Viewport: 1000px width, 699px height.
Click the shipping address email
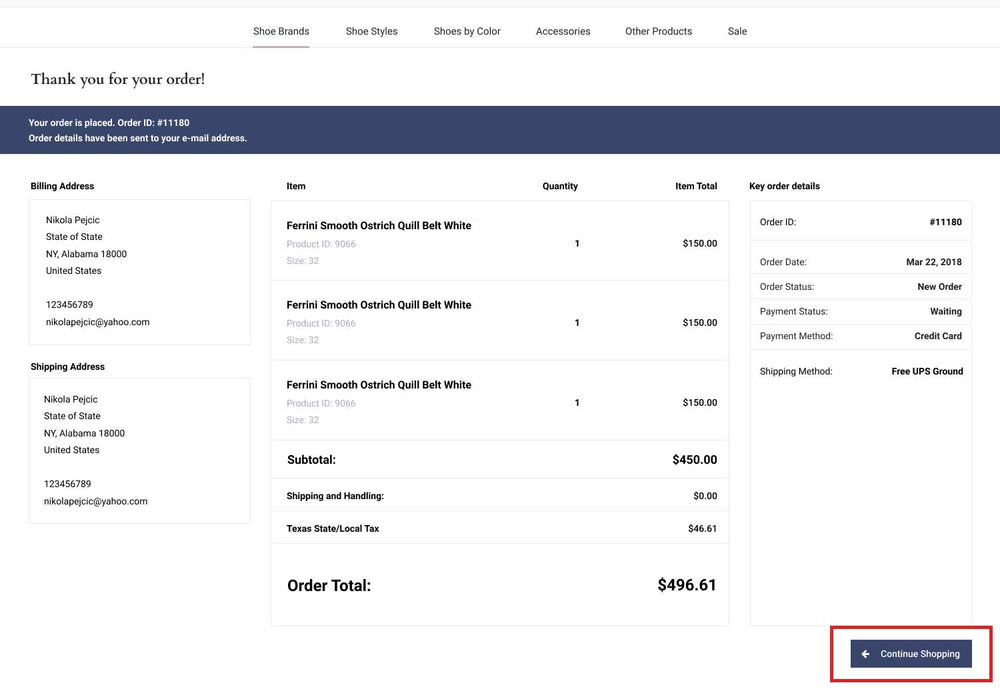[96, 501]
